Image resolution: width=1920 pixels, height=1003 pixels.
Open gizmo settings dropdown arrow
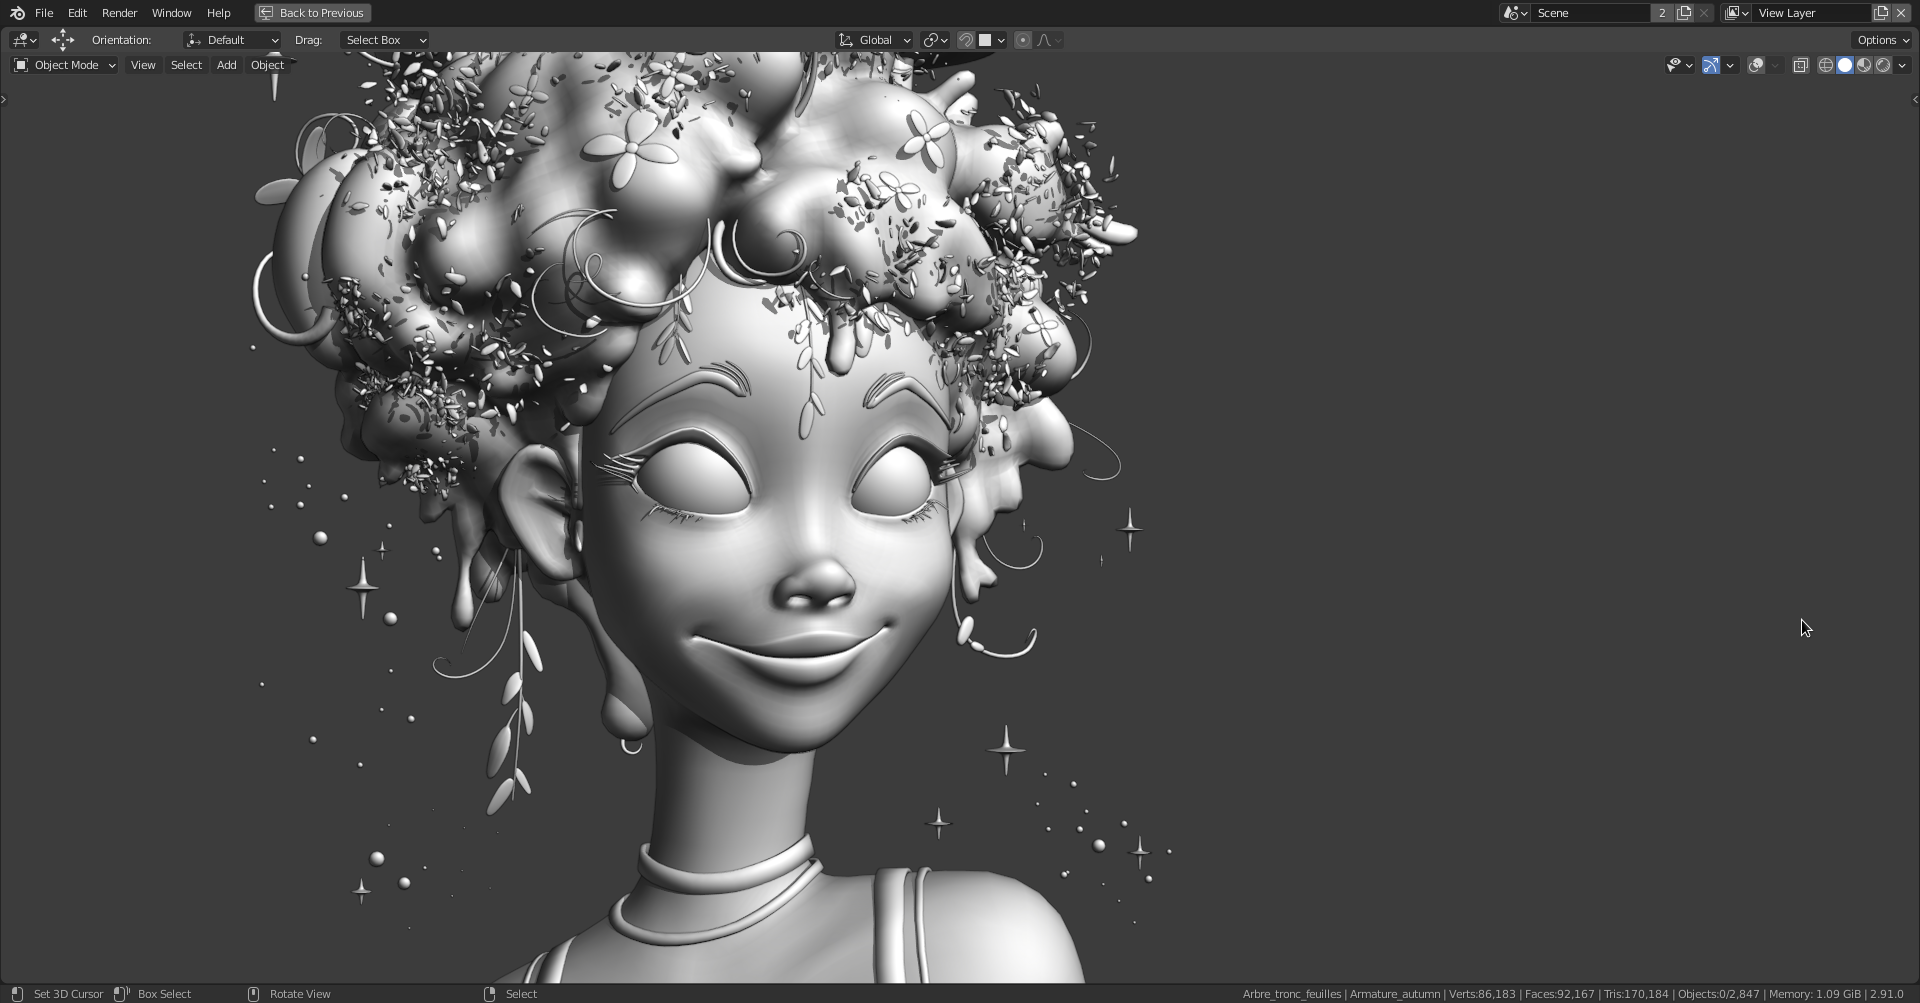pyautogui.click(x=1730, y=65)
